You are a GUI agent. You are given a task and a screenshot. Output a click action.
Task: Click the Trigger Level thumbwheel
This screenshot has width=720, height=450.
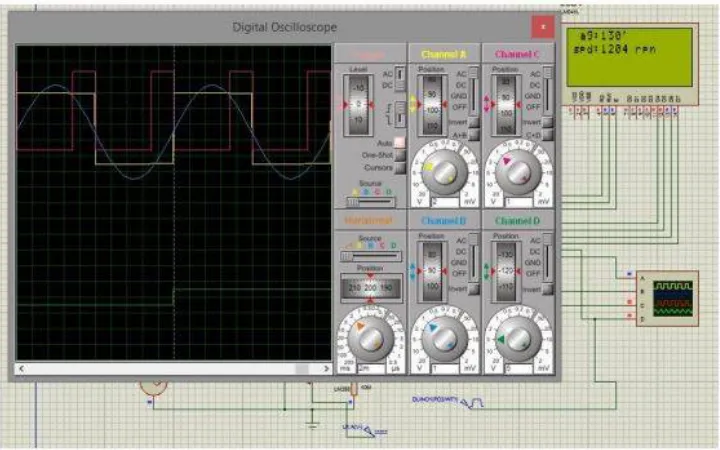tap(358, 105)
